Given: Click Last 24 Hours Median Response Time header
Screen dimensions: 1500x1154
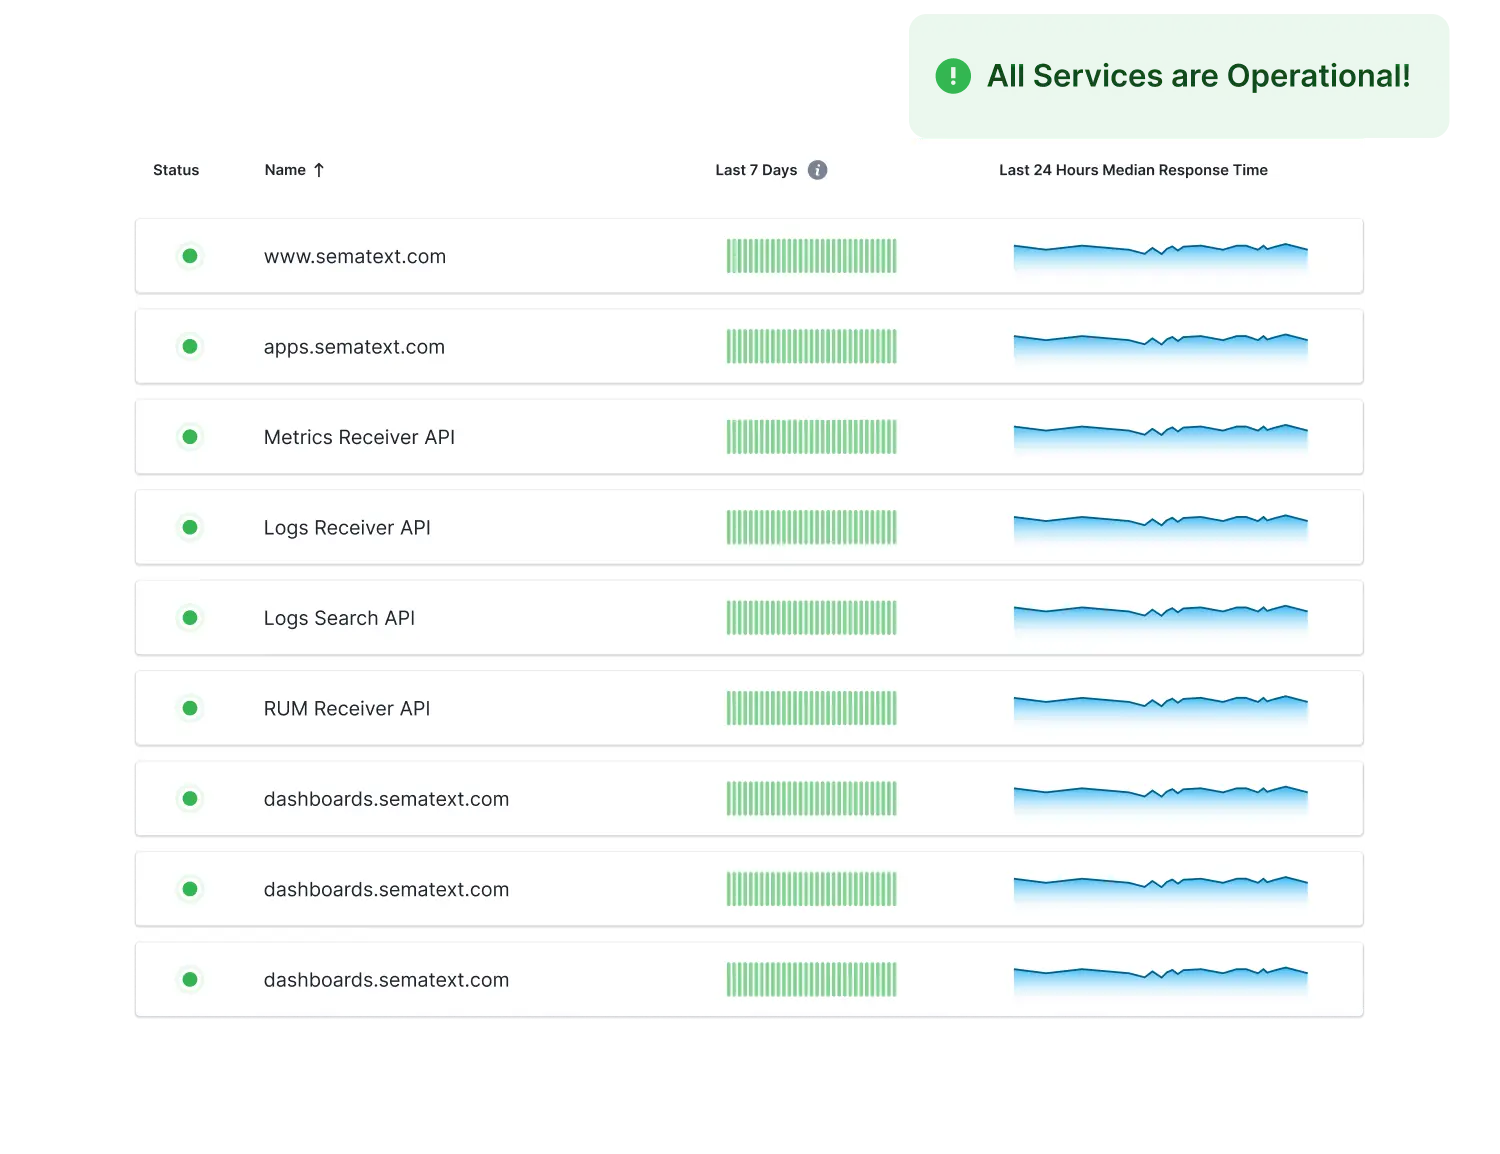Looking at the screenshot, I should (1133, 170).
